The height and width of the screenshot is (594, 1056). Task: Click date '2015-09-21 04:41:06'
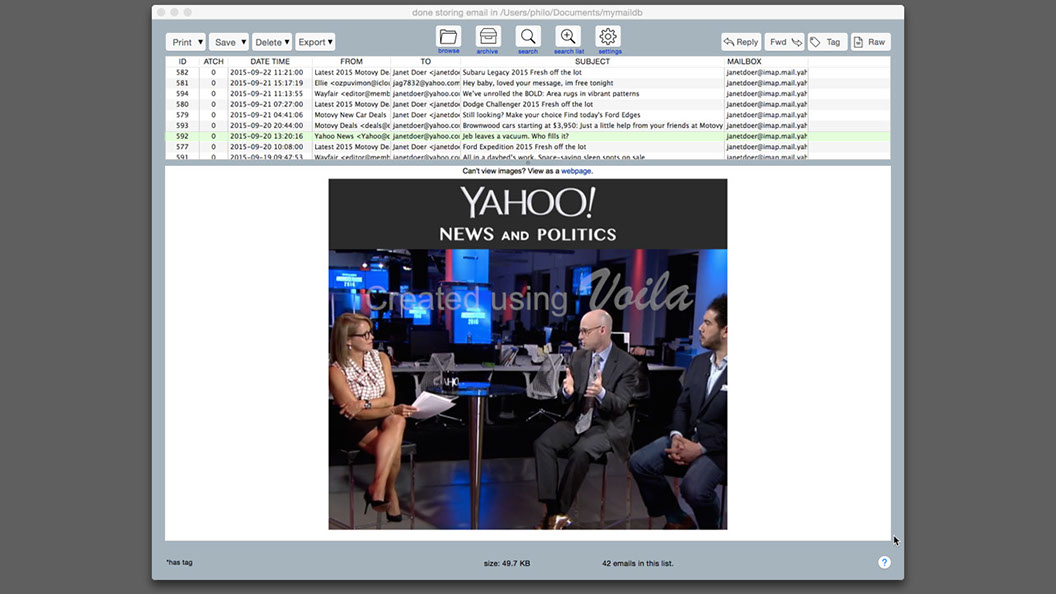(267, 114)
